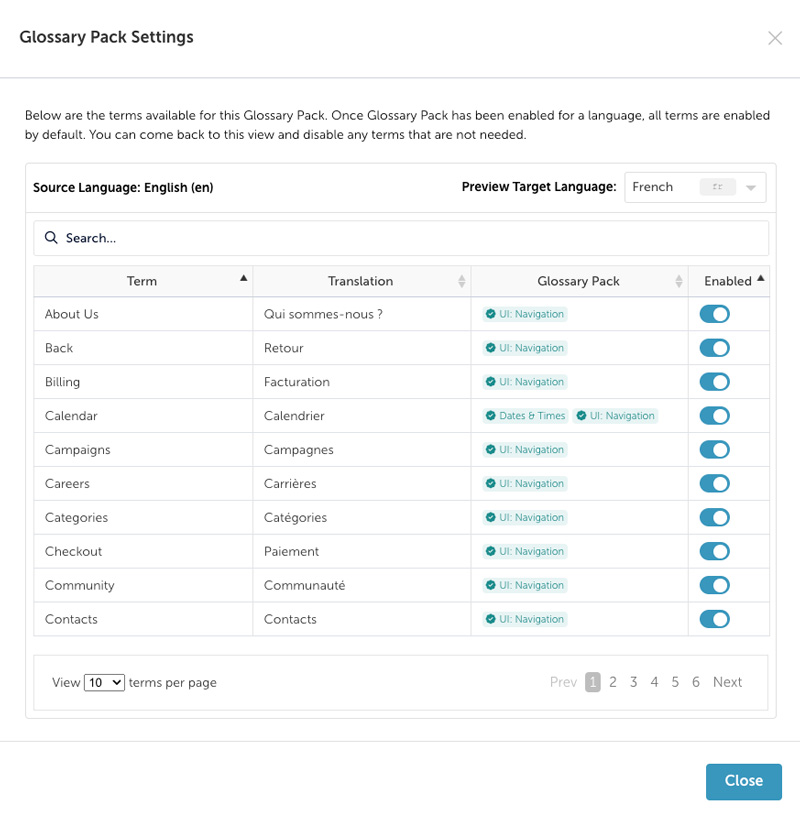Turn off the Contacts term toggle
800x821 pixels.
pos(714,619)
